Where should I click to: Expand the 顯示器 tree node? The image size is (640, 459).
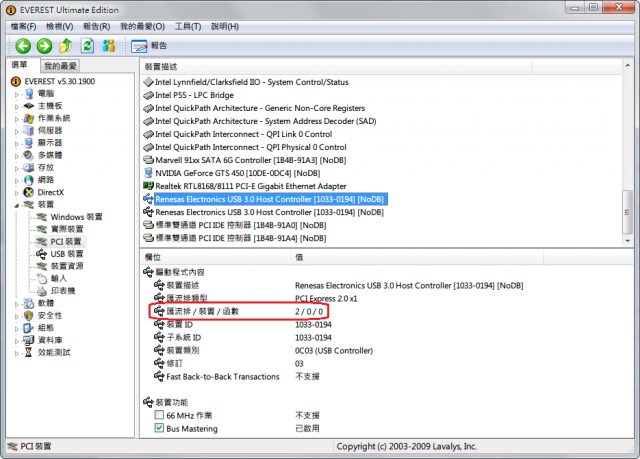pyautogui.click(x=17, y=144)
